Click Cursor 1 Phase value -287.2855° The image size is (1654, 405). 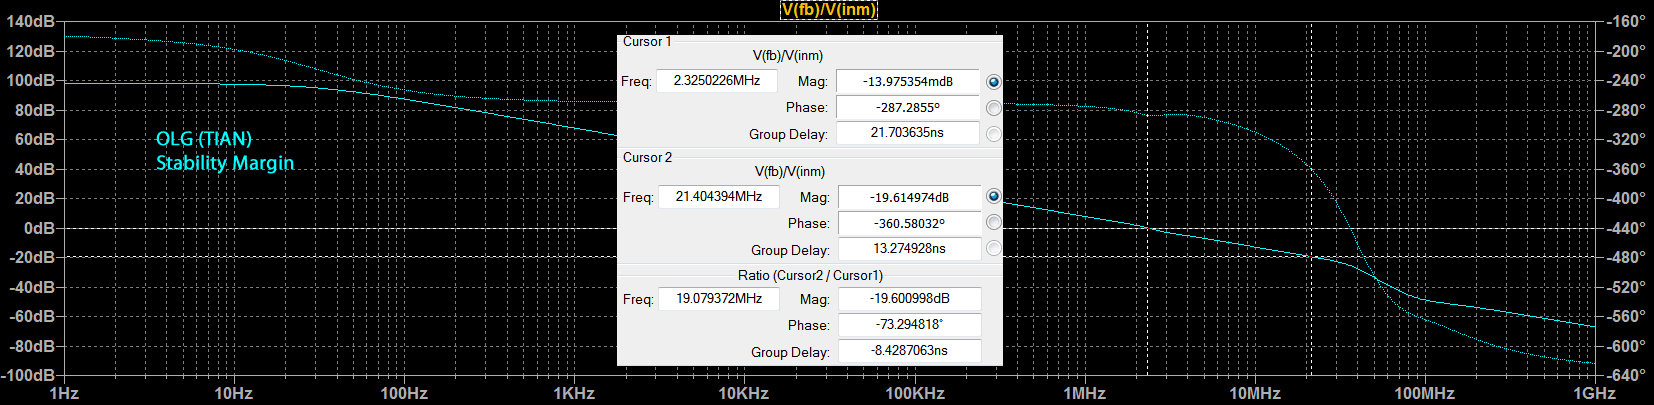[908, 108]
